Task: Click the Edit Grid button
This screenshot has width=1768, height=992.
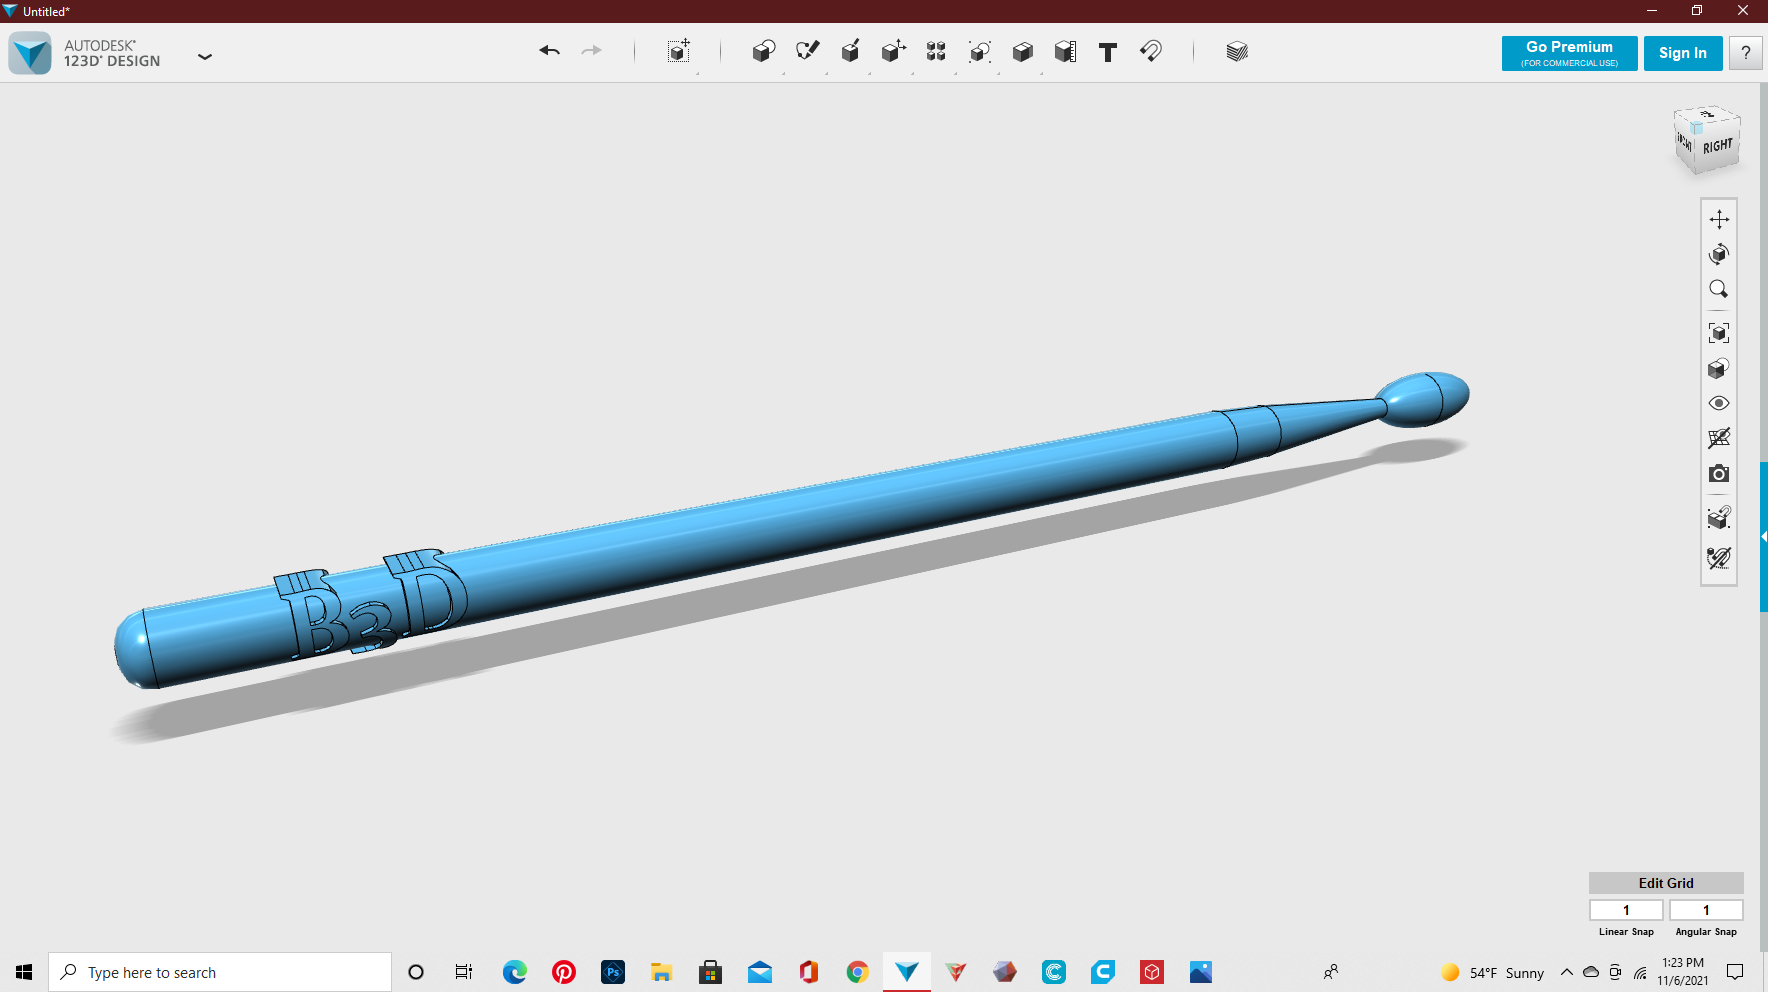Action: click(x=1666, y=883)
